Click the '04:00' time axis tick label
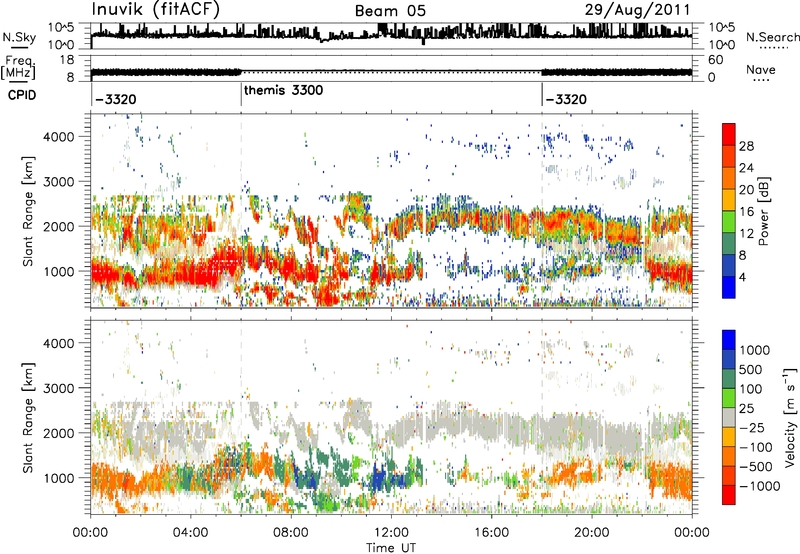Screen dimensions: 800x554 (x=191, y=533)
